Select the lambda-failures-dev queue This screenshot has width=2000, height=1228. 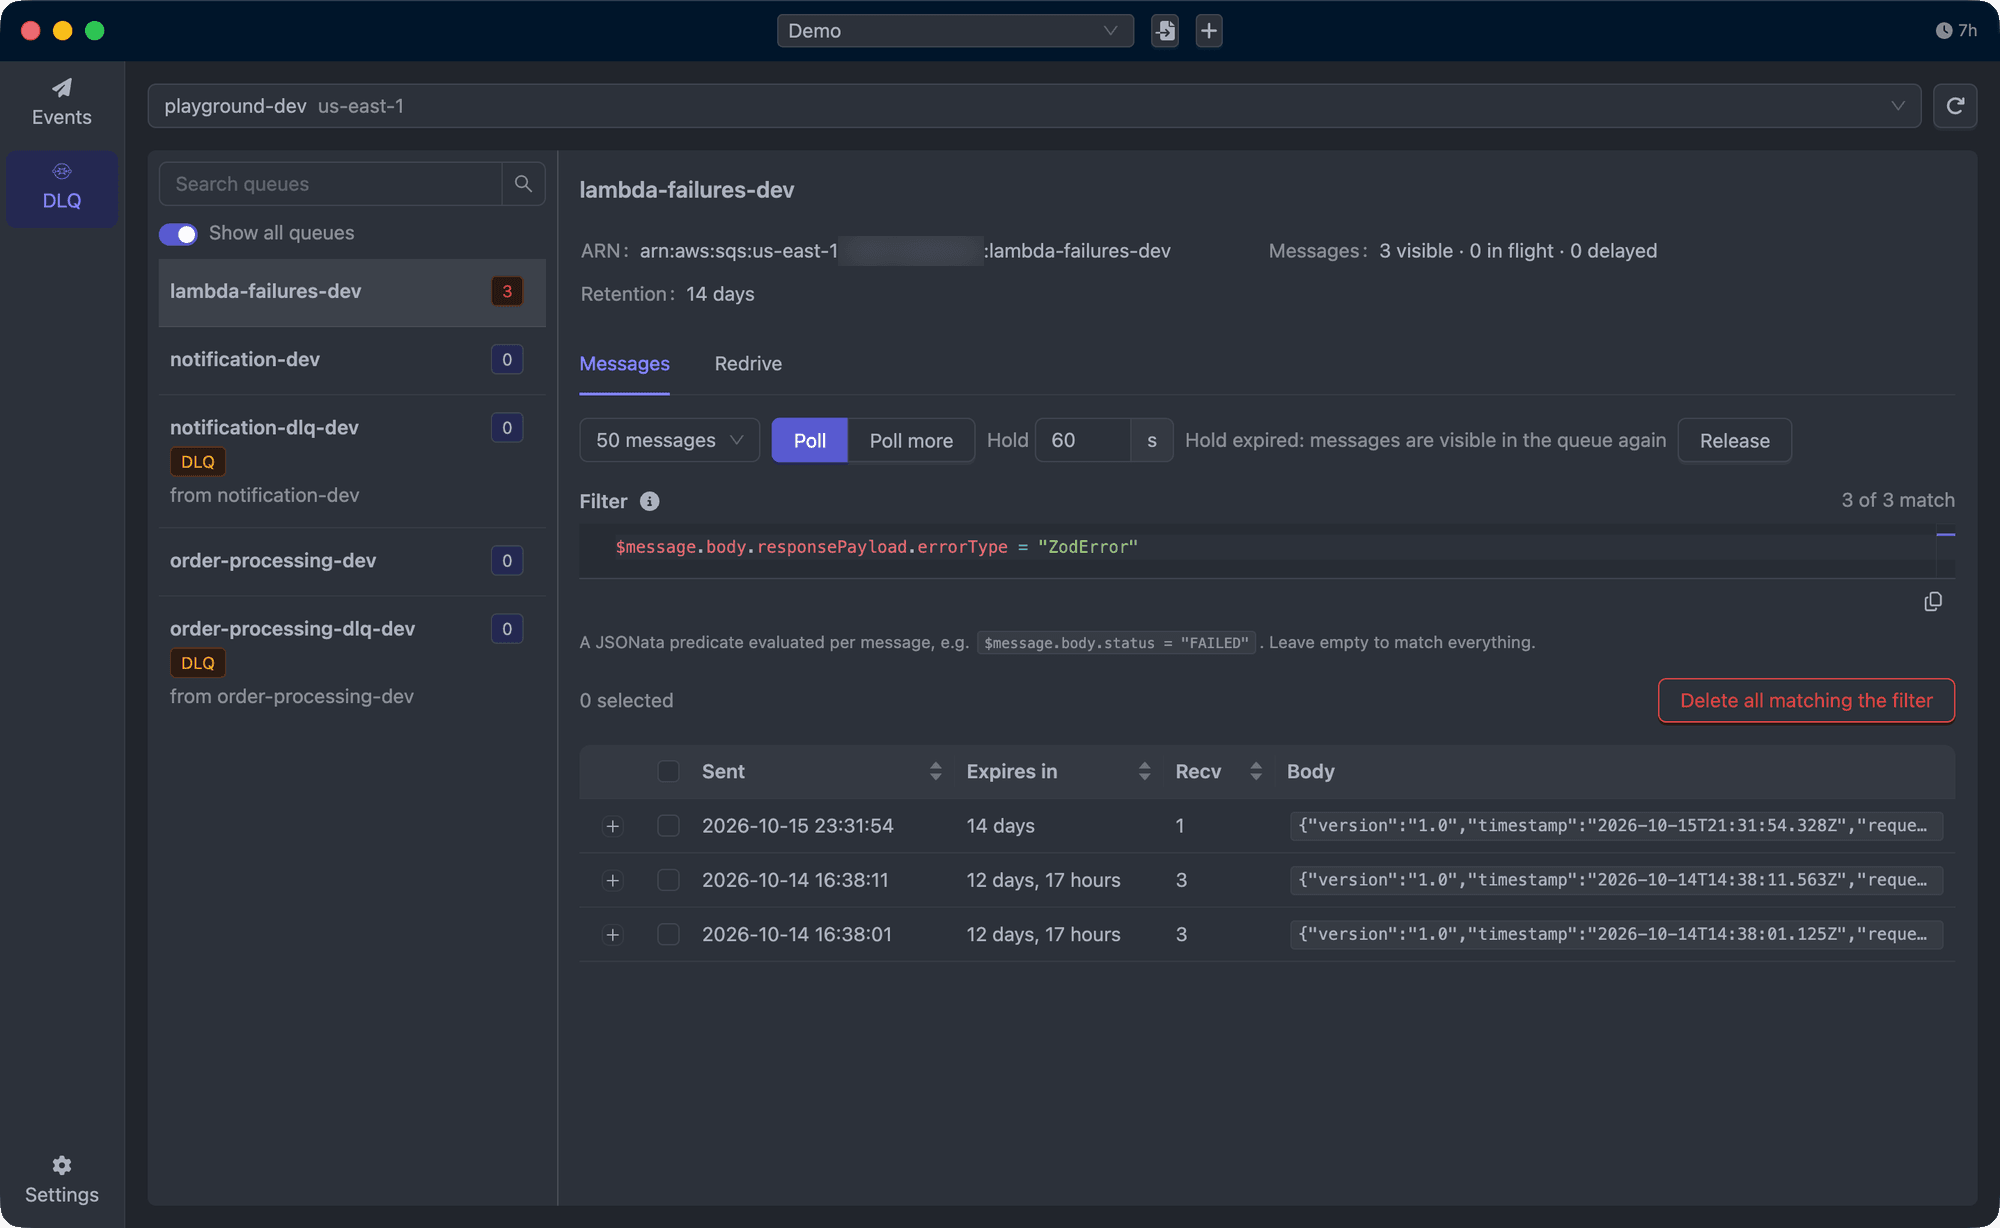point(352,292)
